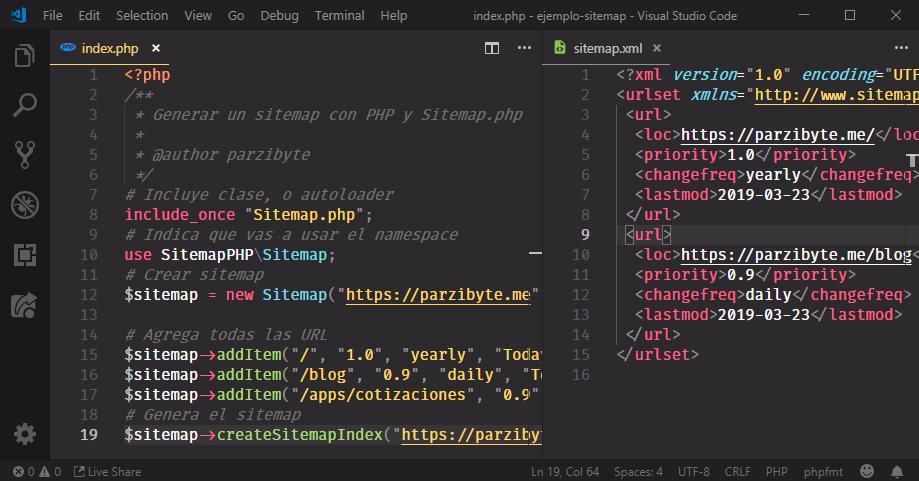Click the XML file icon on the sitemap.xml tab
919x481 pixels.
pos(560,47)
